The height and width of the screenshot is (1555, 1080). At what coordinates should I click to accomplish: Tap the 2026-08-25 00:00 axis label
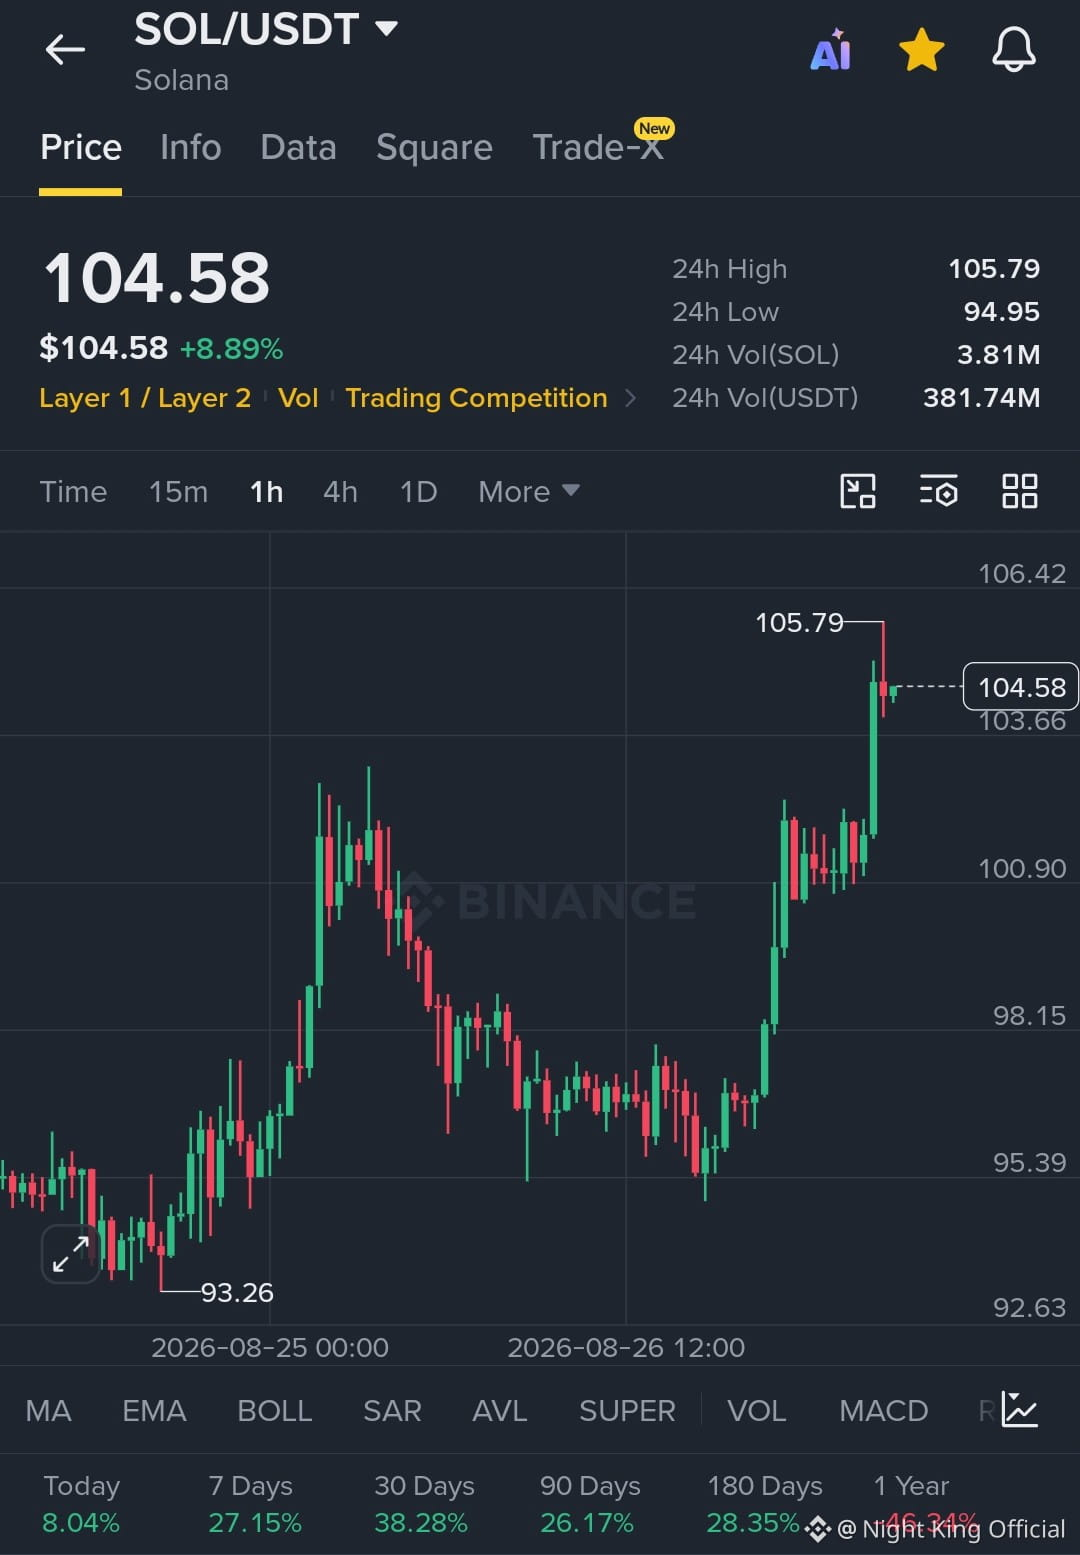coord(270,1347)
